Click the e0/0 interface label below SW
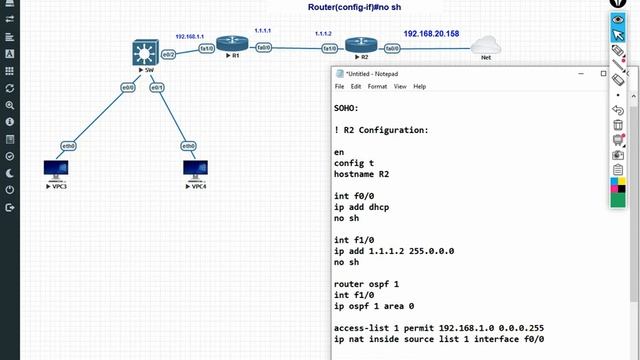Image resolution: width=640 pixels, height=360 pixels. 128,87
